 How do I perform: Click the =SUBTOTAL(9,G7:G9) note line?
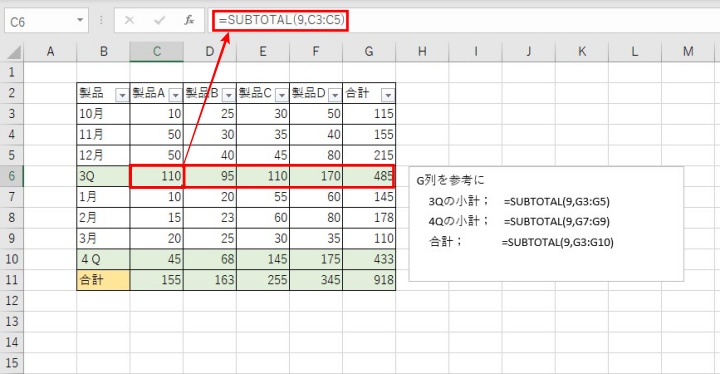coord(557,221)
